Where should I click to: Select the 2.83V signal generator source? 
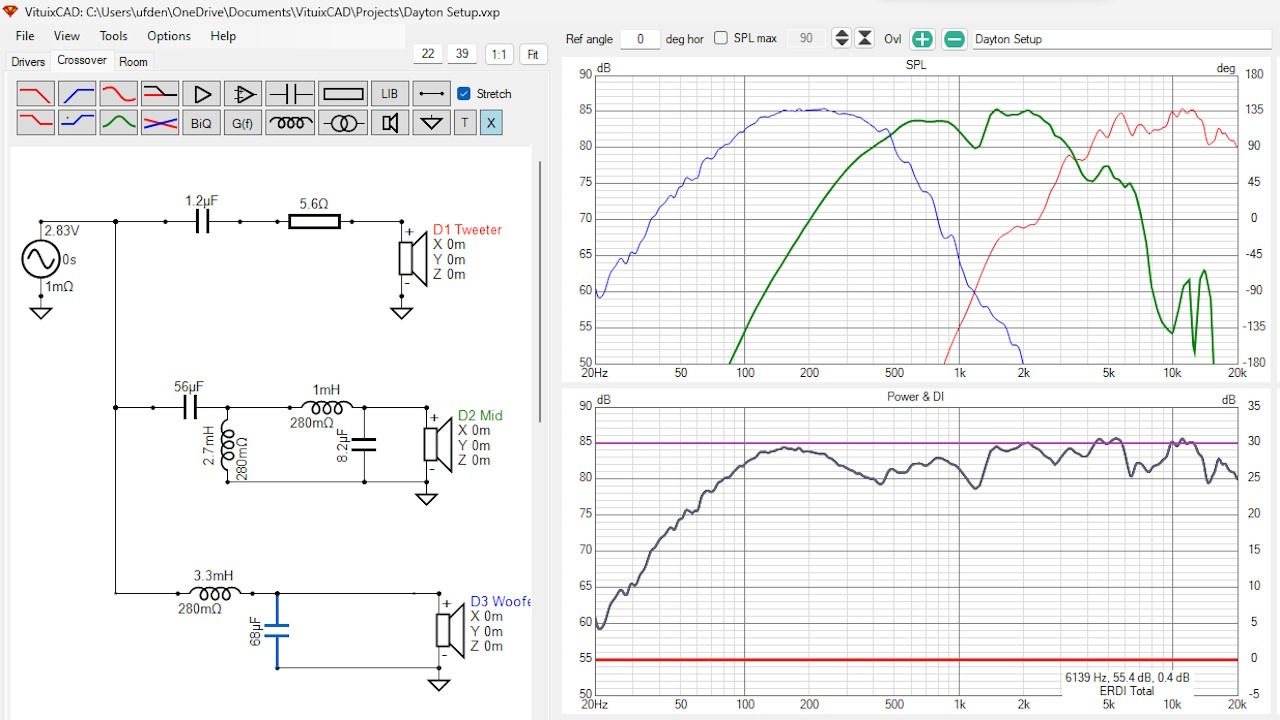41,259
